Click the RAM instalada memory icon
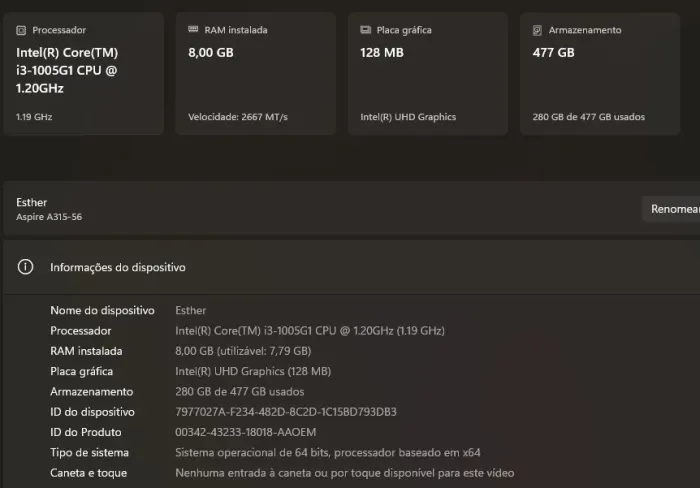Image resolution: width=700 pixels, height=488 pixels. click(x=193, y=29)
